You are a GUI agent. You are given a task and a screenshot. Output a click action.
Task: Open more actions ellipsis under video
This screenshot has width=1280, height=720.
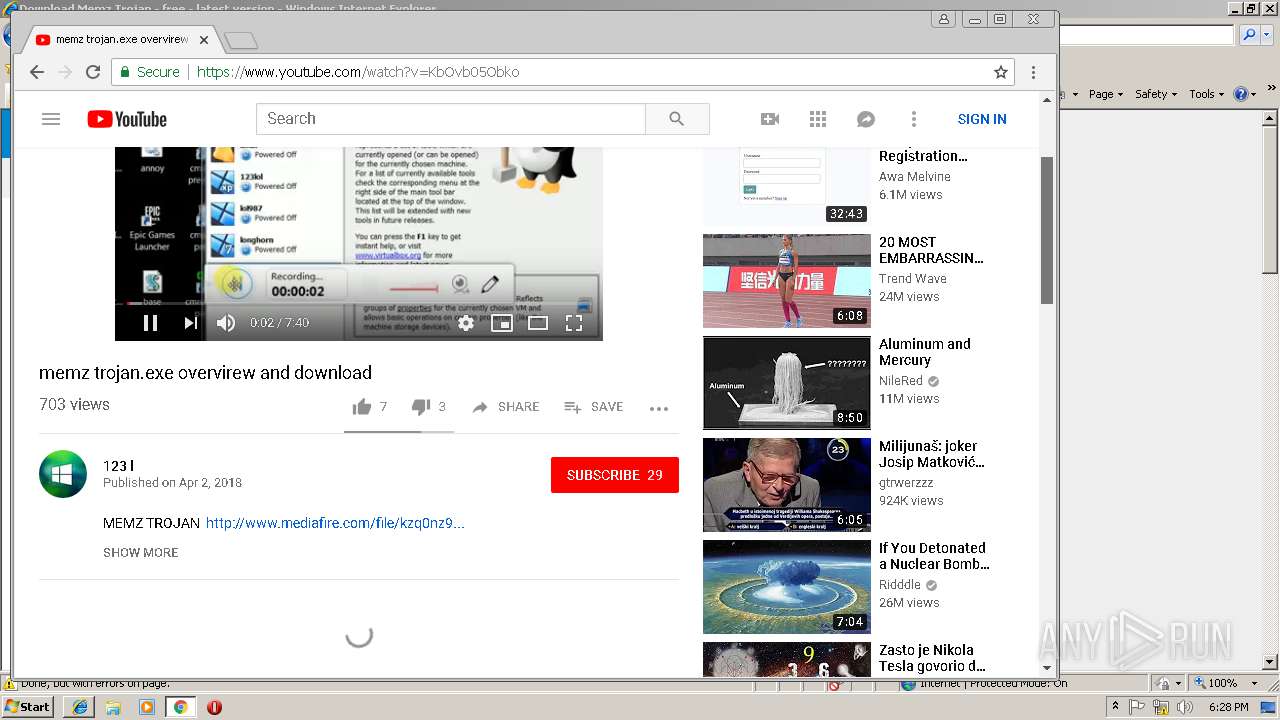pos(658,408)
